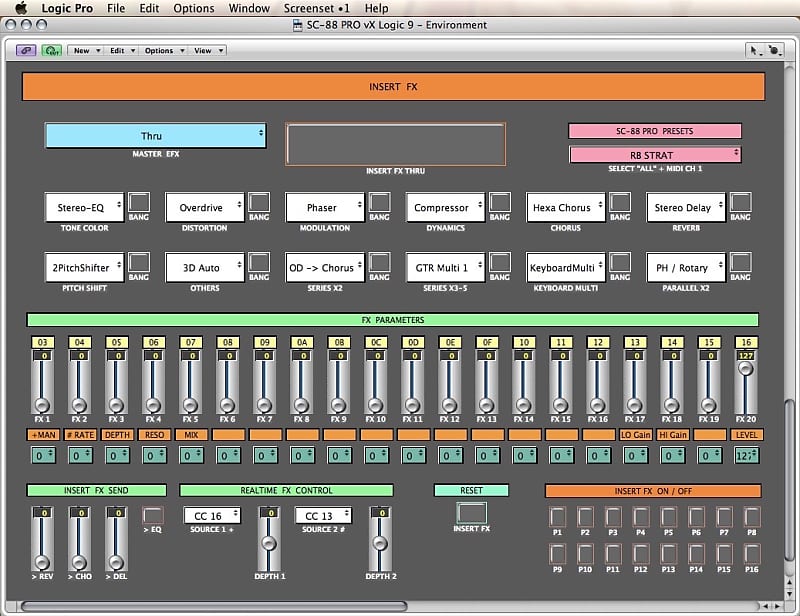800x616 pixels.
Task: Click BANG button next to 3D Auto
Action: pos(259,262)
